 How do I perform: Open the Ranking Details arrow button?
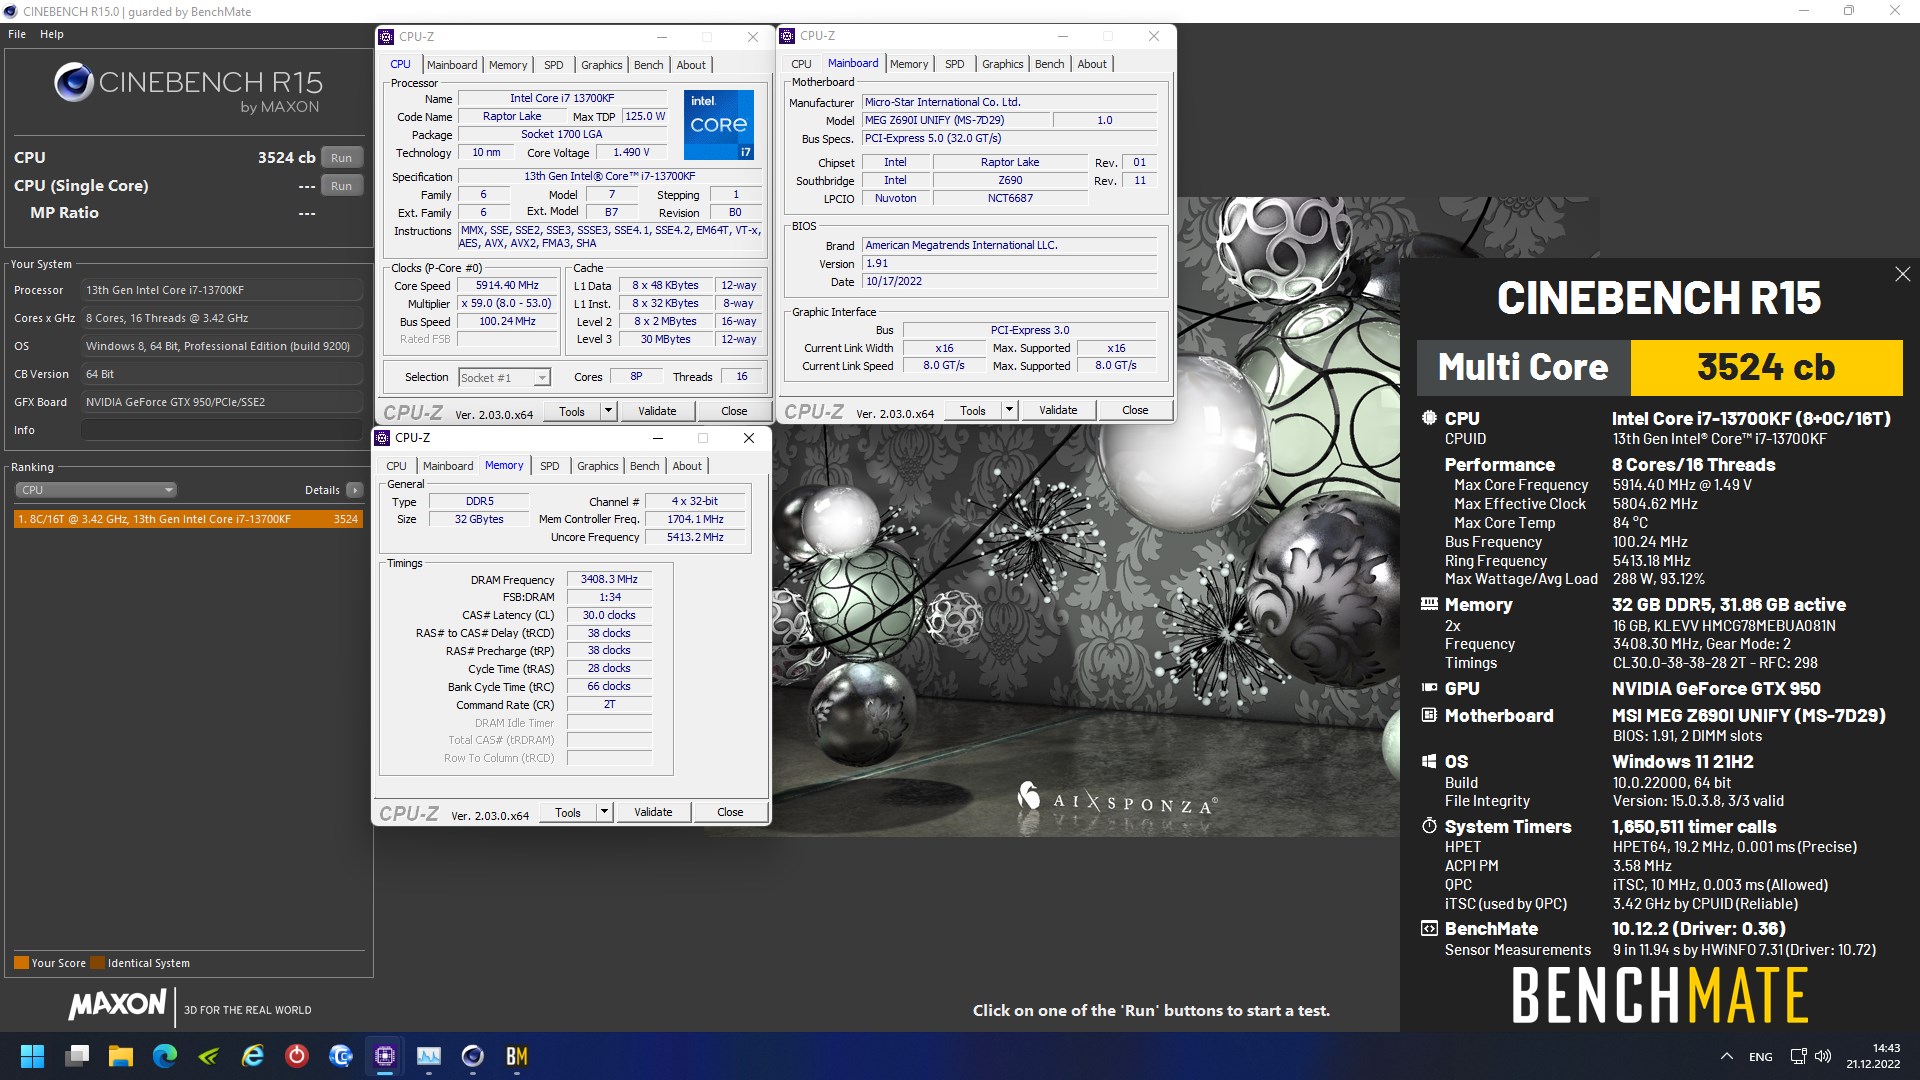click(x=354, y=490)
